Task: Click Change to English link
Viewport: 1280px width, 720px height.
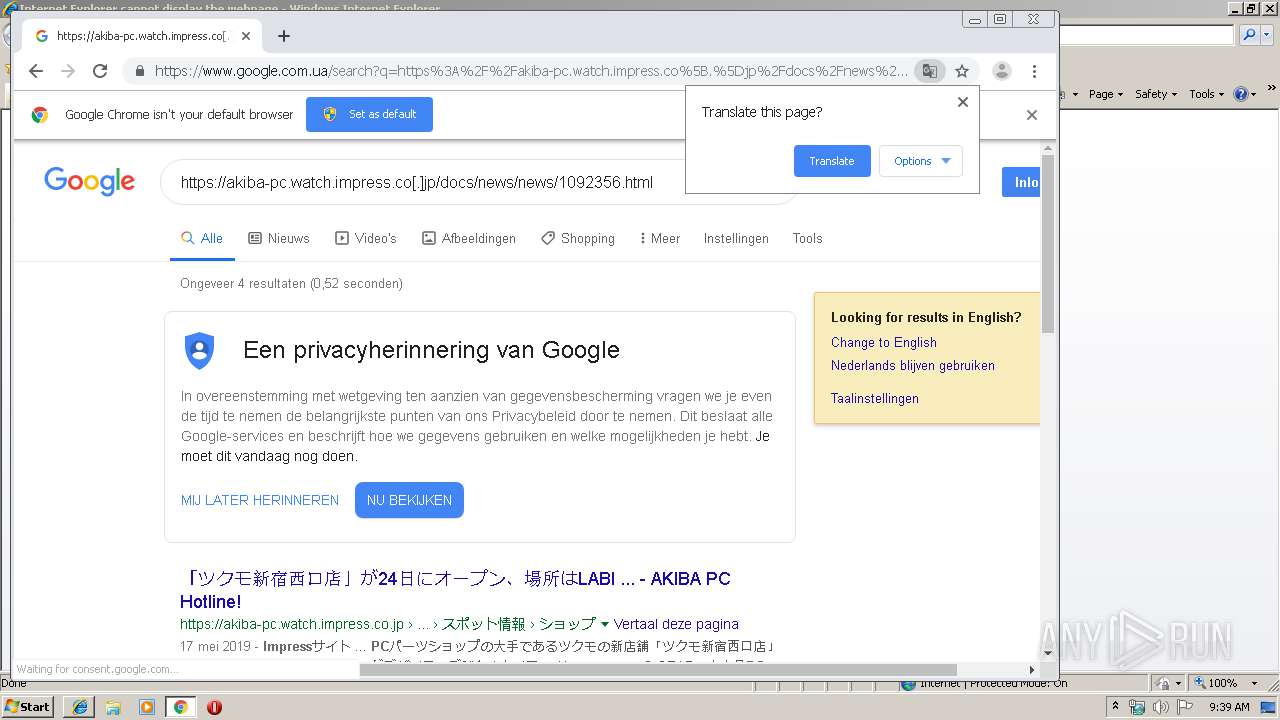Action: [x=884, y=342]
